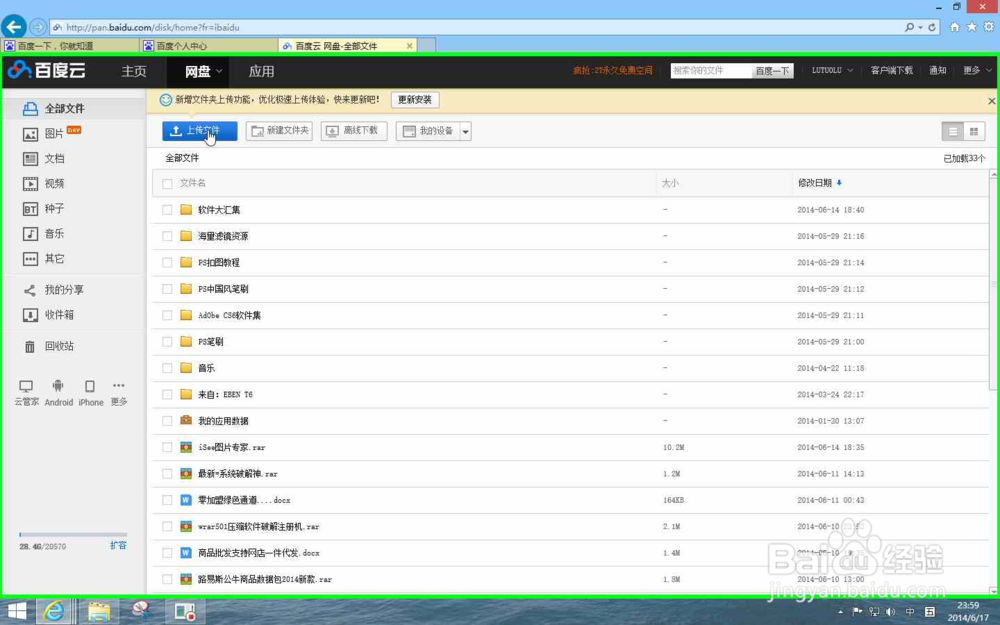
Task: Click the storage usage progress bar
Action: point(73,534)
